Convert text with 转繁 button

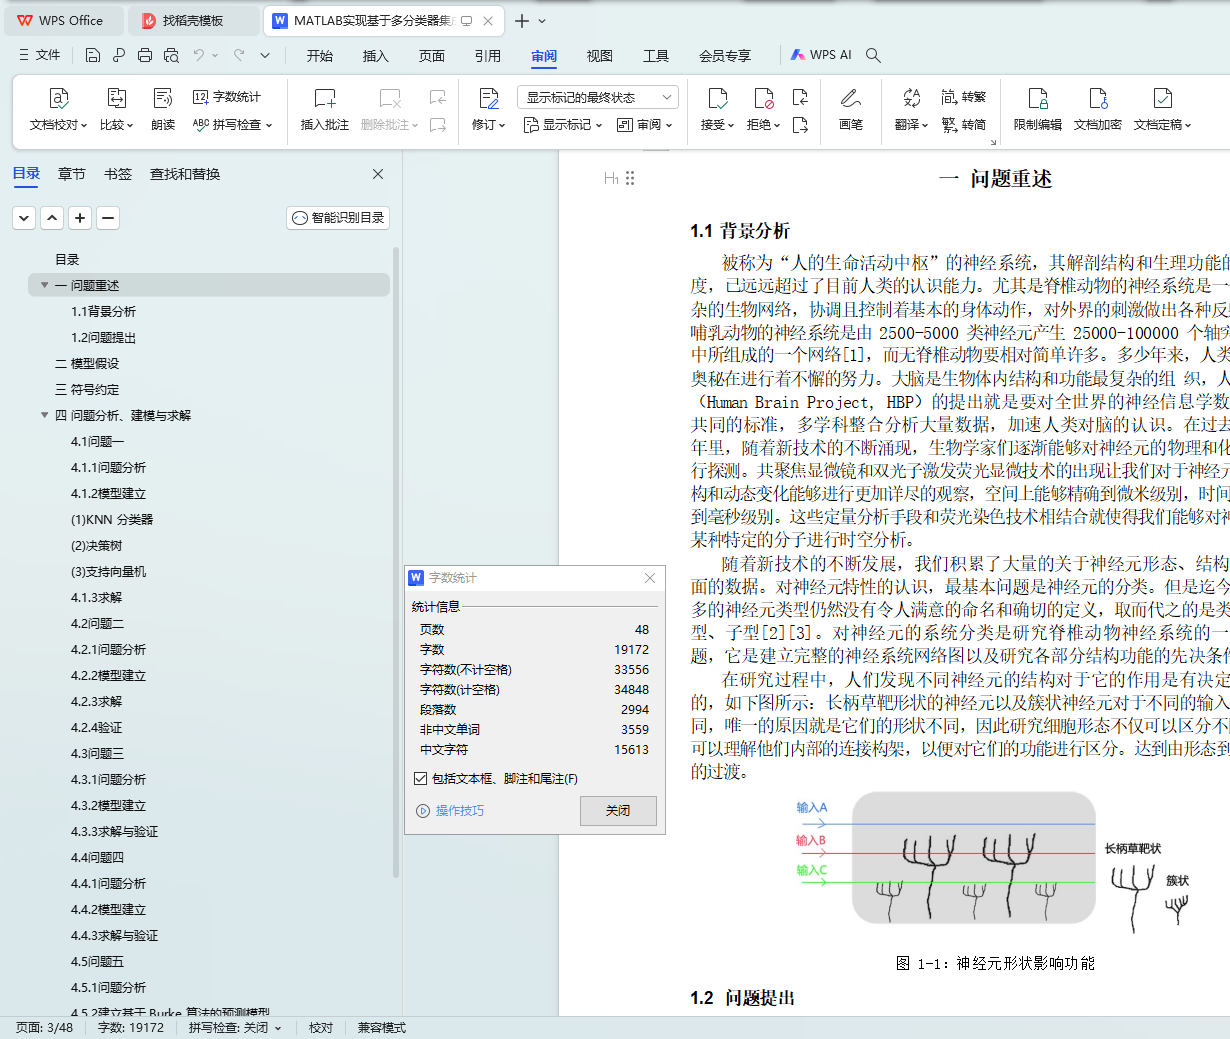(x=964, y=97)
